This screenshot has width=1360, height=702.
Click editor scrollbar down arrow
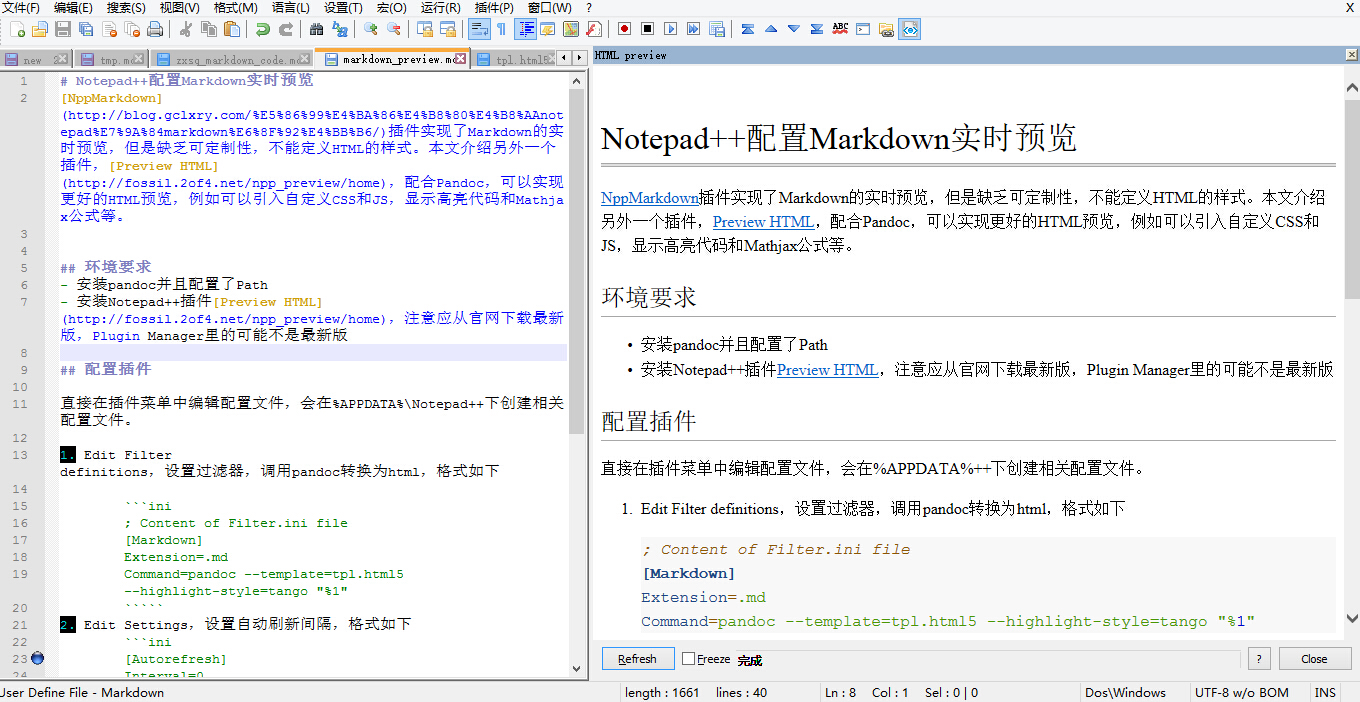pos(578,668)
